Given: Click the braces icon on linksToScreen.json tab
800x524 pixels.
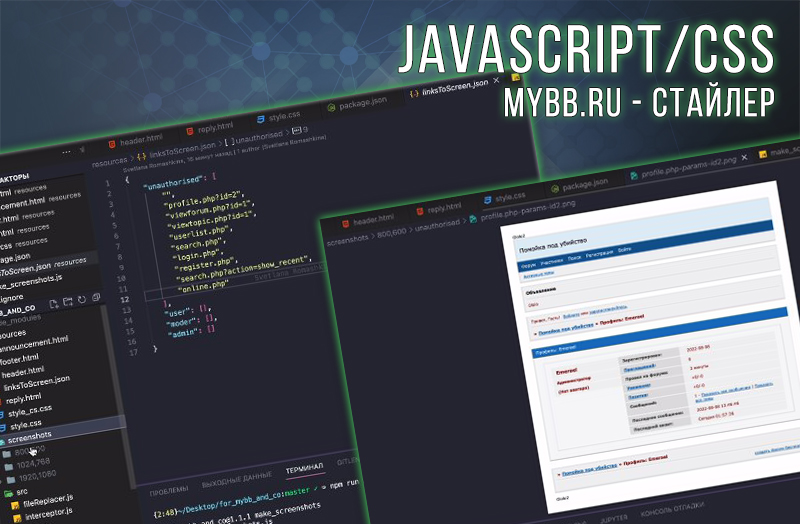Looking at the screenshot, I should click(x=414, y=94).
